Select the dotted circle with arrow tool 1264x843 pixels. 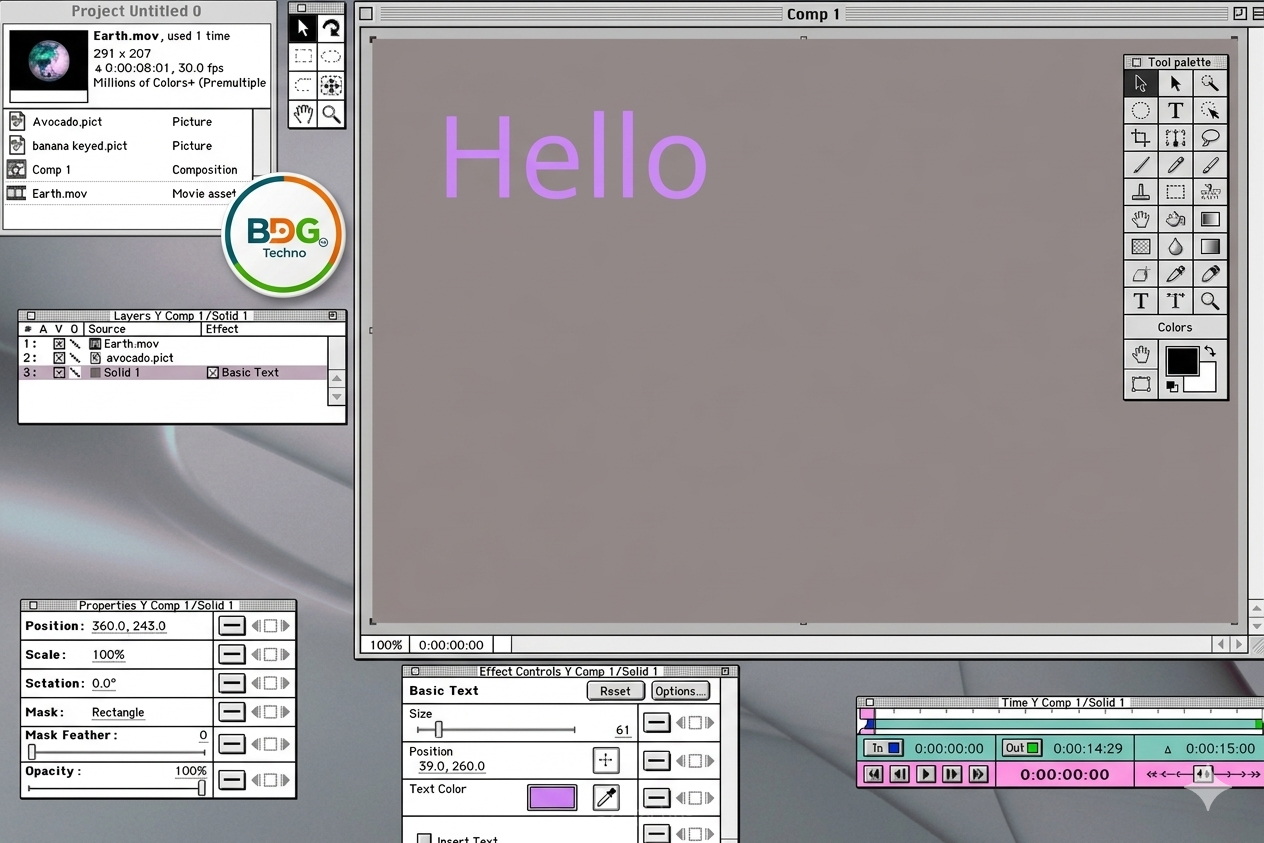(1210, 111)
